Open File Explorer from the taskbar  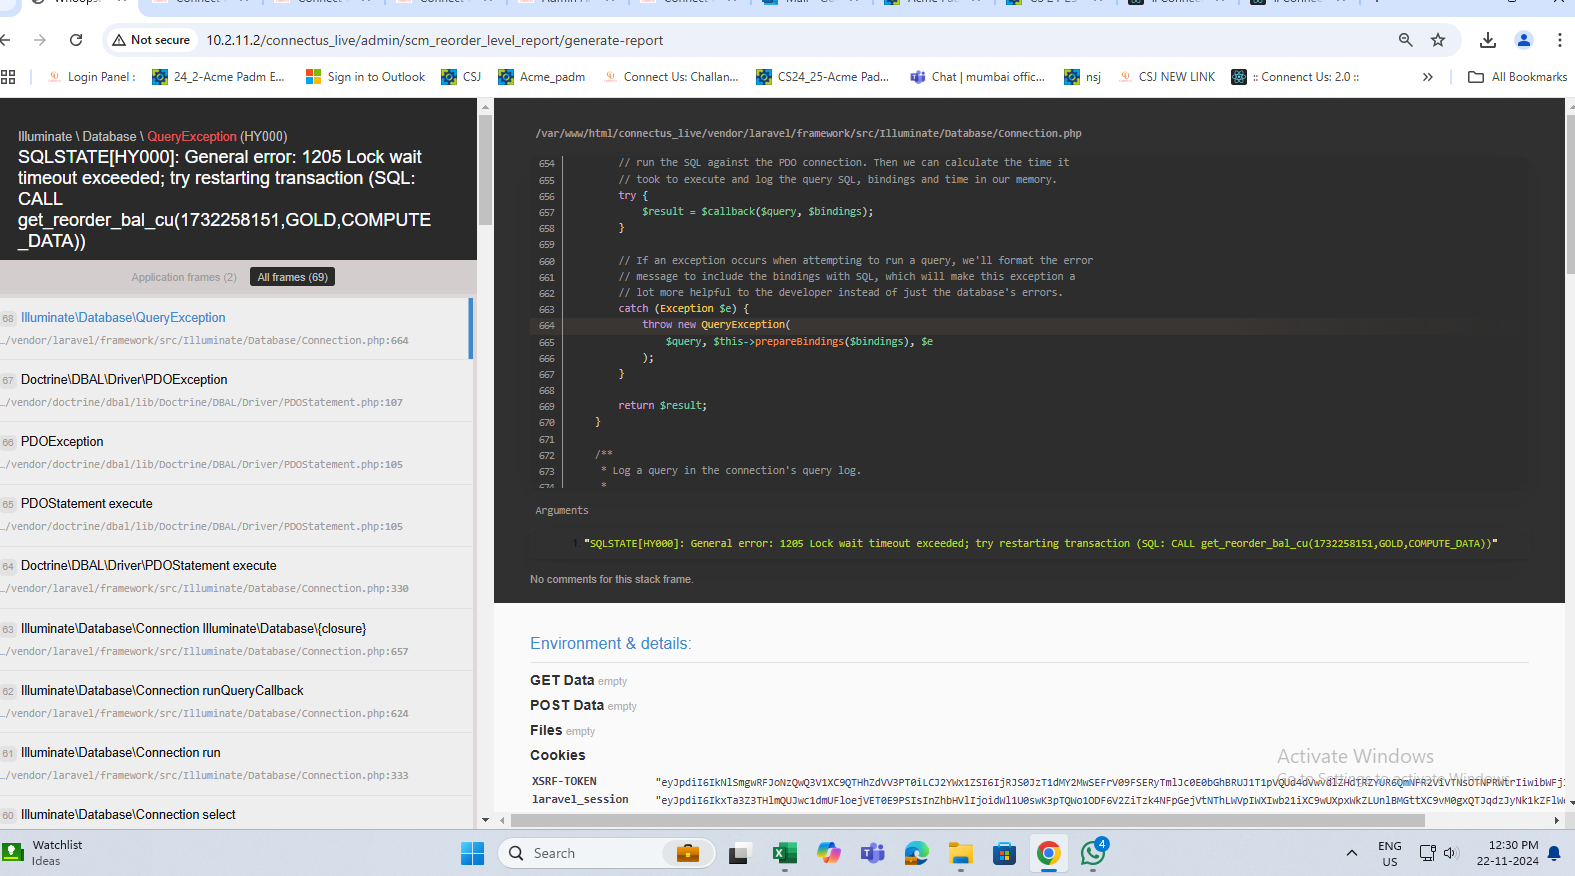click(x=961, y=853)
